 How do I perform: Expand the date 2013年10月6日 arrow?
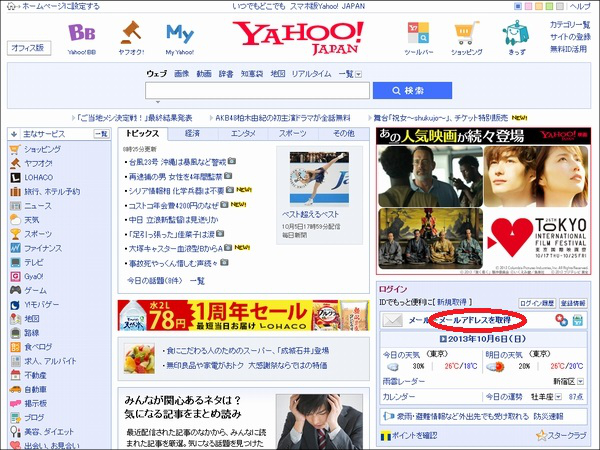pyautogui.click(x=443, y=339)
